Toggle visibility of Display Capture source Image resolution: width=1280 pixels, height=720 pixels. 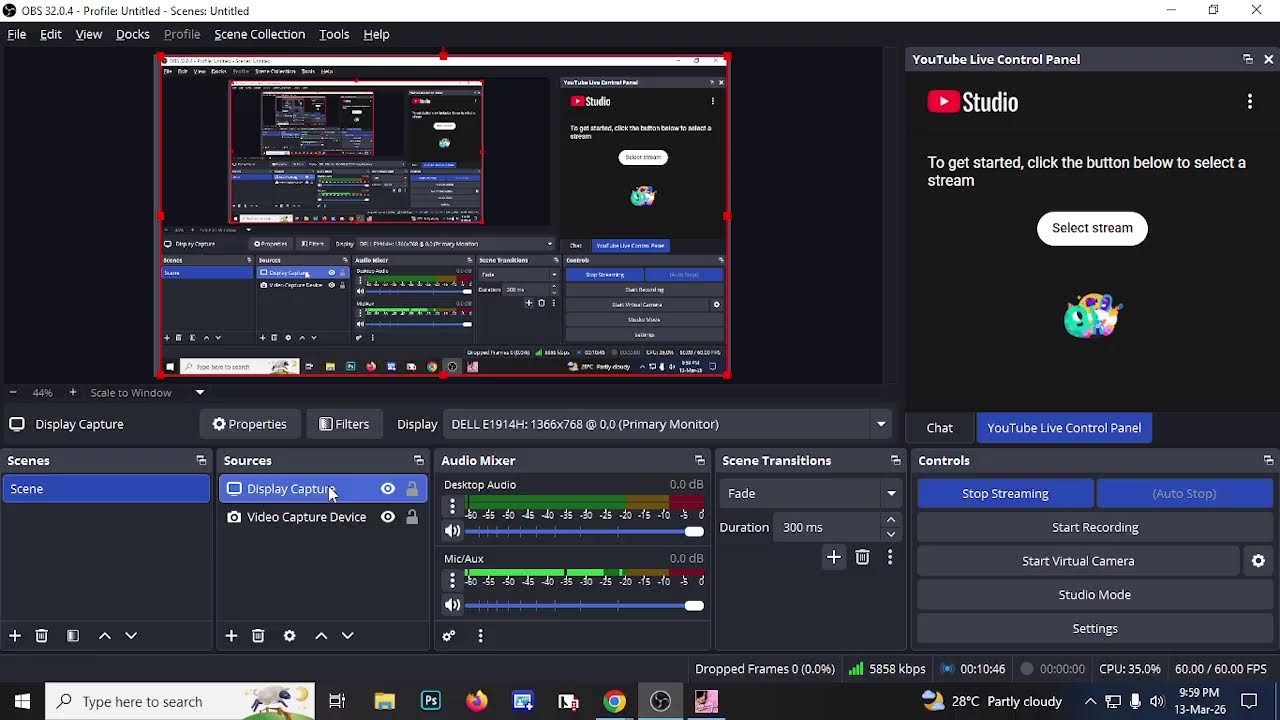(388, 489)
